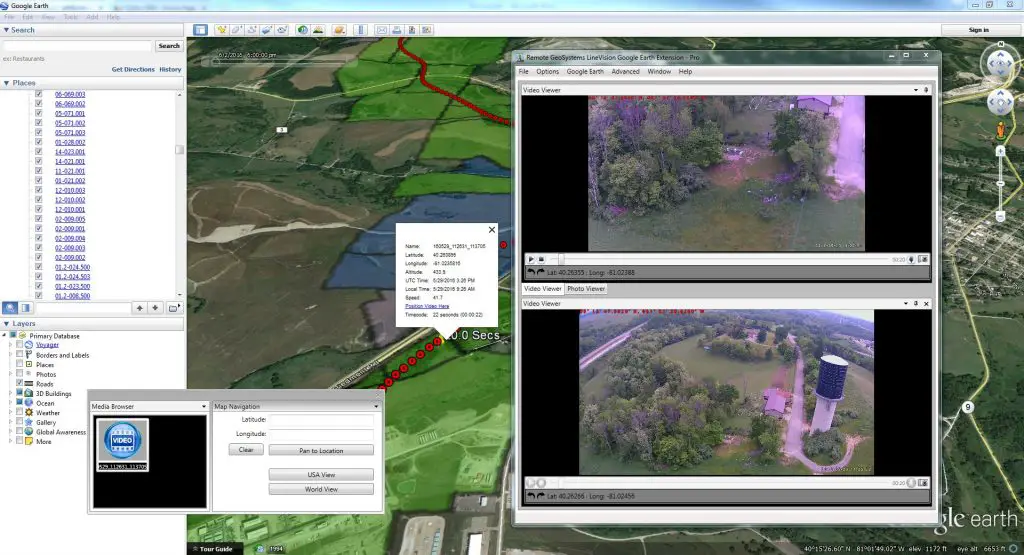Click the back arrow beside Lat 40.26266

[531, 496]
